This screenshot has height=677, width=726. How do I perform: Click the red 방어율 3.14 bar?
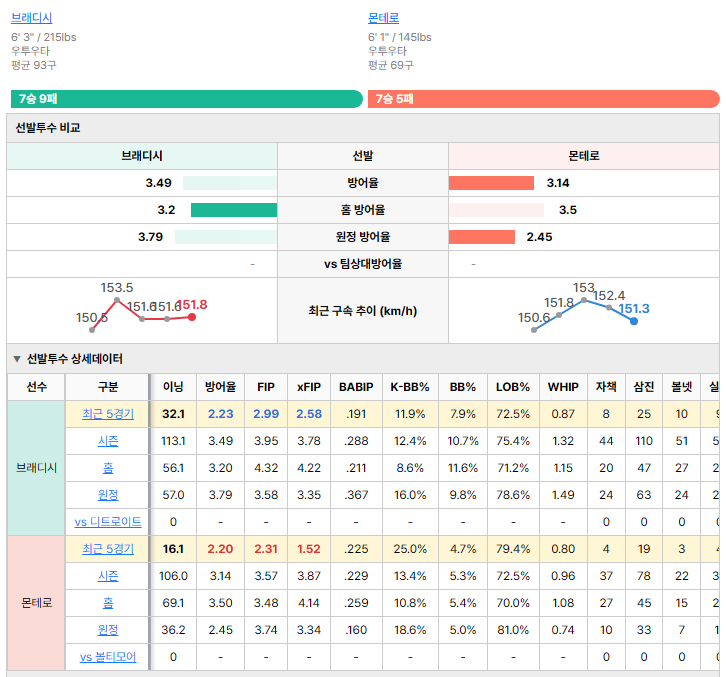coord(491,183)
